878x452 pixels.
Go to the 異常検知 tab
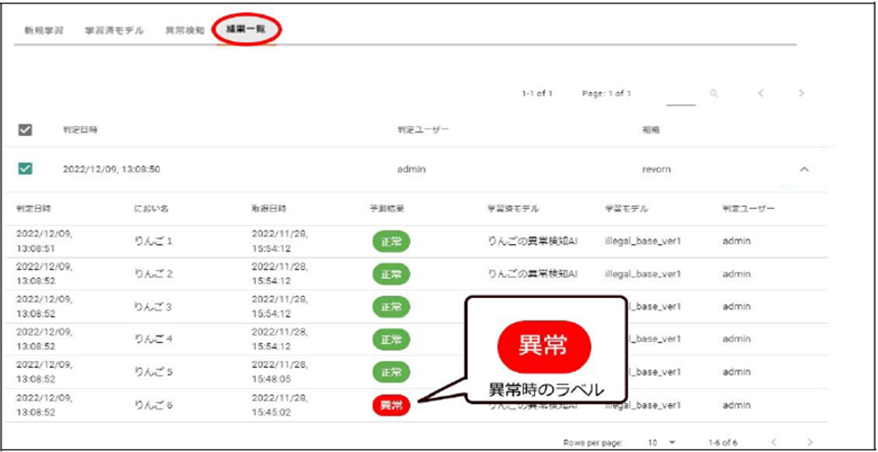185,30
